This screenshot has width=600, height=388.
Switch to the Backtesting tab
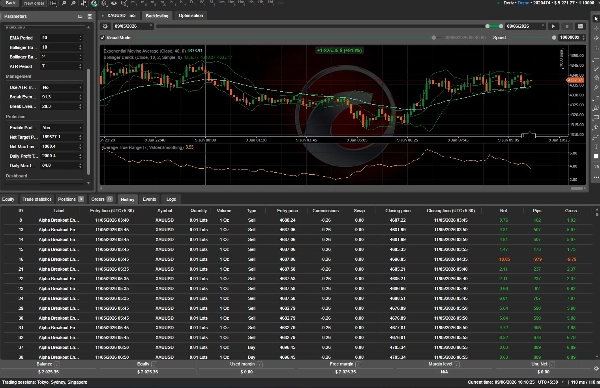coord(157,16)
